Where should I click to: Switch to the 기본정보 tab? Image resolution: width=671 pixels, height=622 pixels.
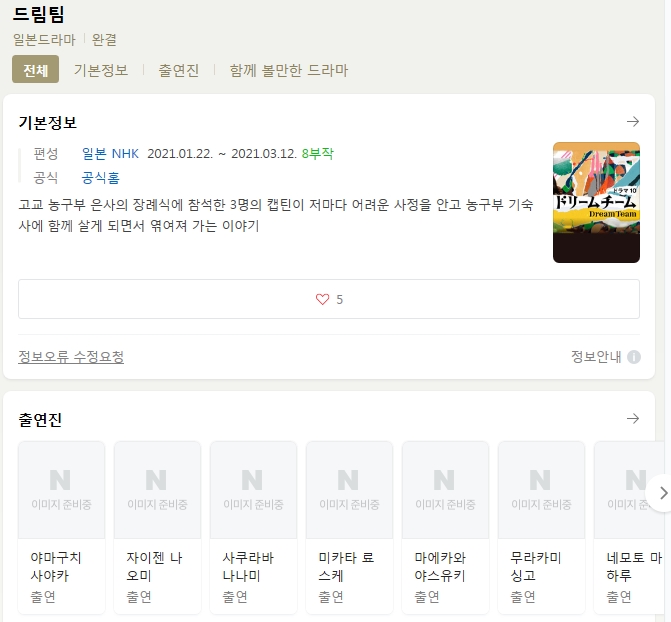[101, 70]
